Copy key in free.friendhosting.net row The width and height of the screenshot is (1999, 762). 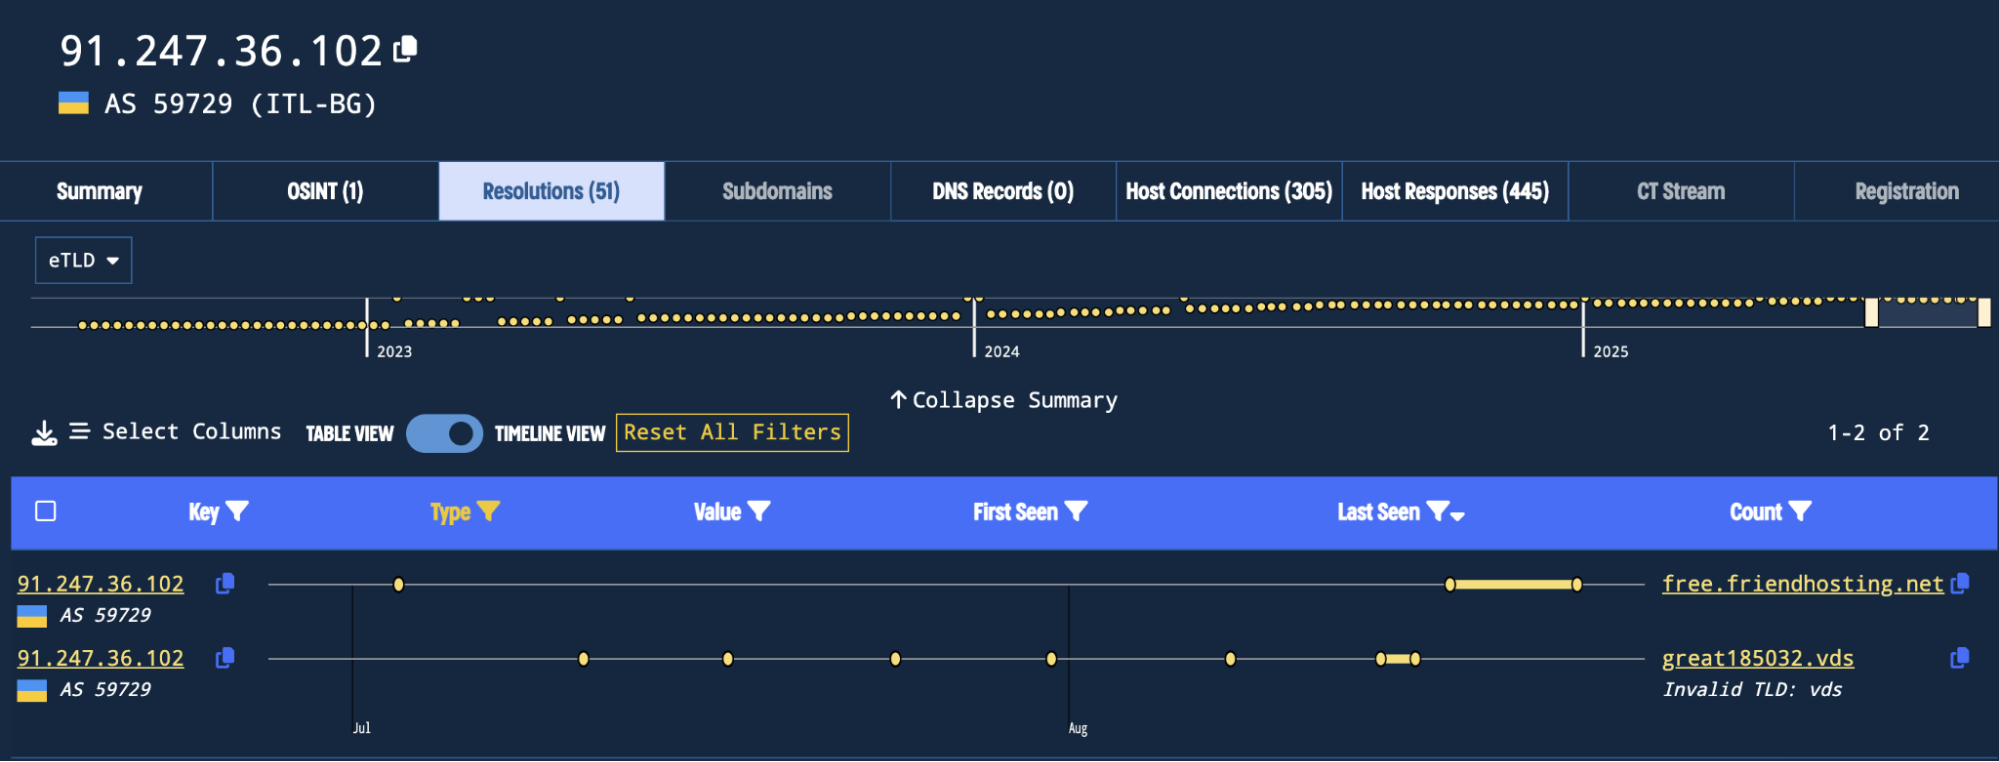pos(225,583)
